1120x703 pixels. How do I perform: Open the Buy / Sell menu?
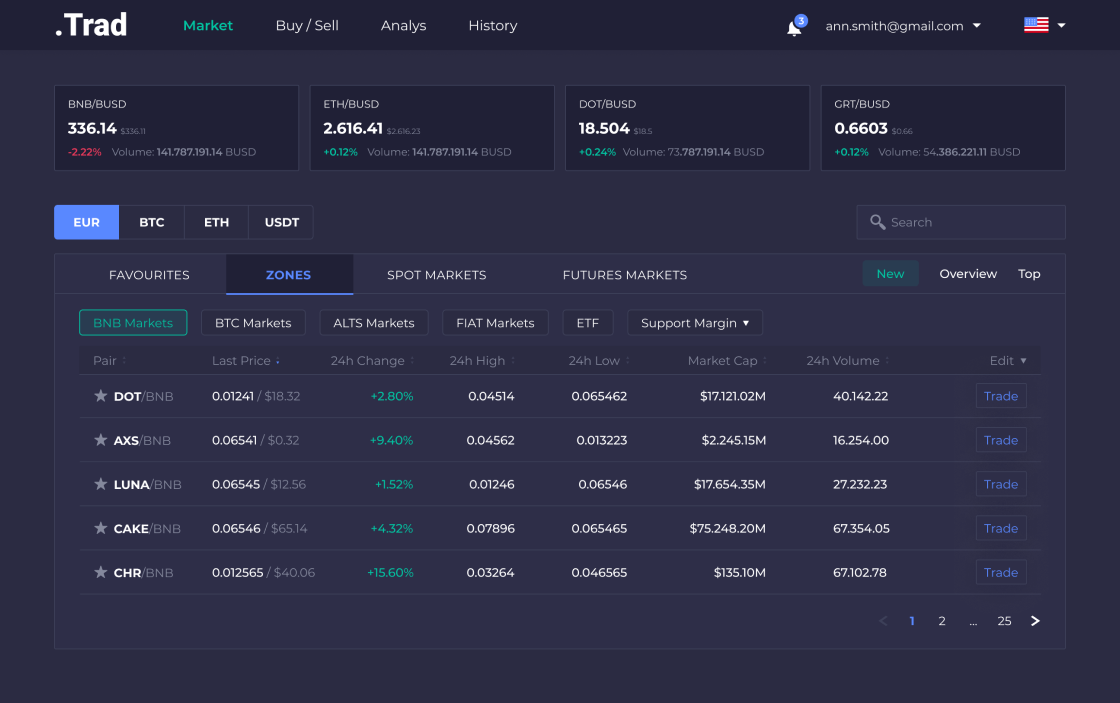(x=307, y=26)
